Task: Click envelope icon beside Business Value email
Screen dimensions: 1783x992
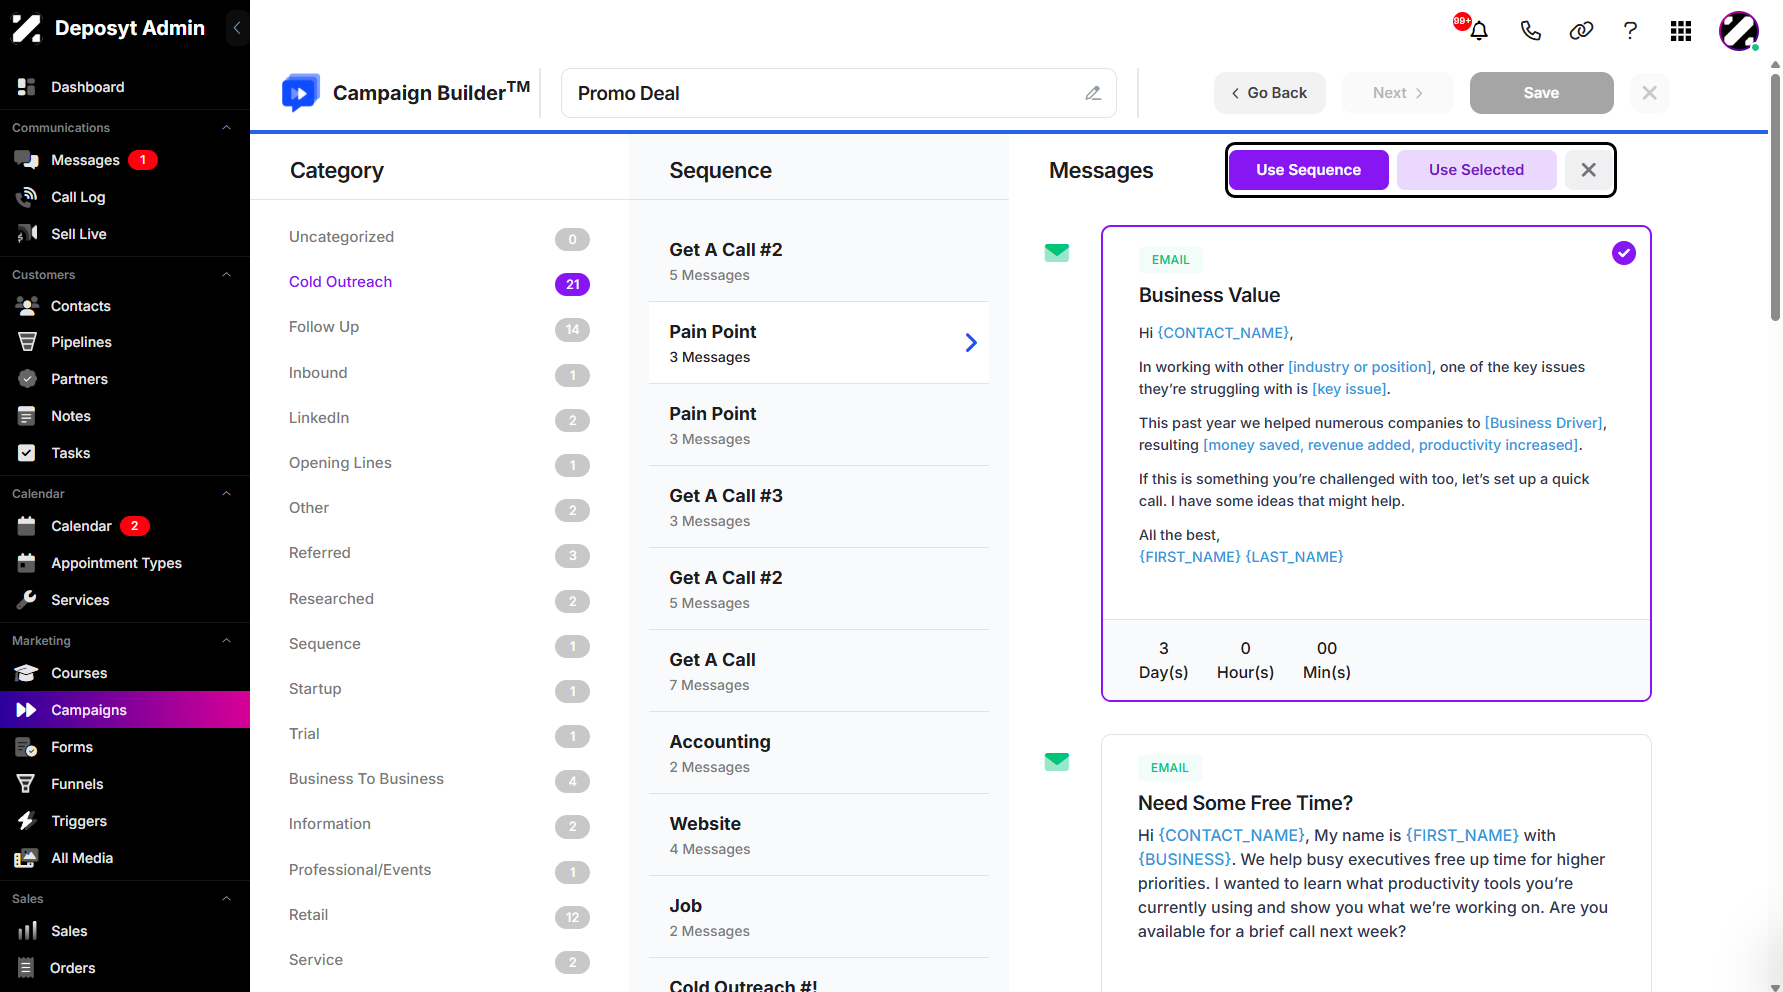Action: coord(1057,253)
